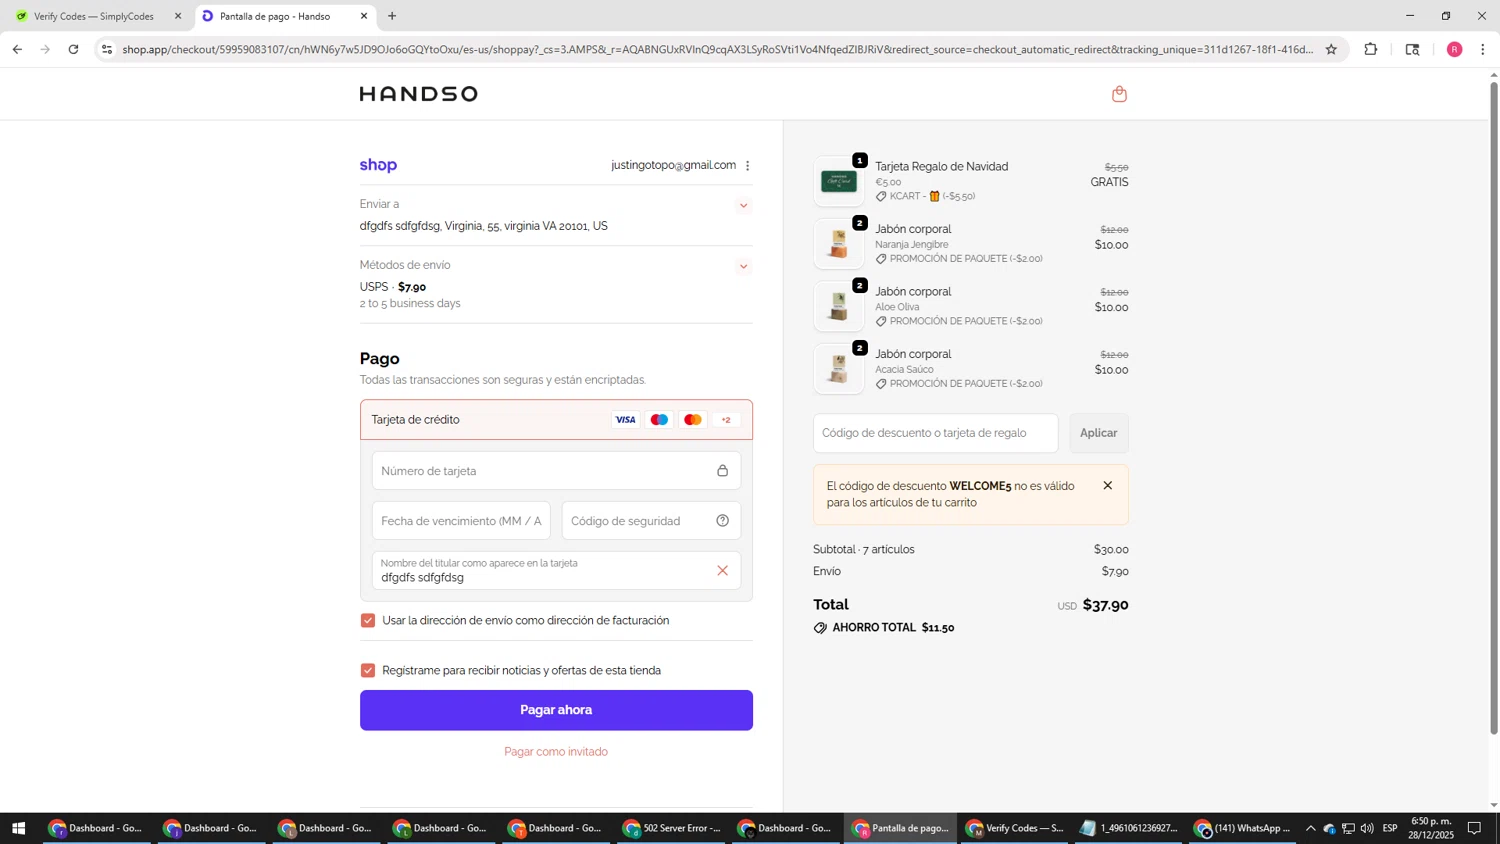This screenshot has height=844, width=1500.
Task: Open the browser extensions icon
Action: [1371, 49]
